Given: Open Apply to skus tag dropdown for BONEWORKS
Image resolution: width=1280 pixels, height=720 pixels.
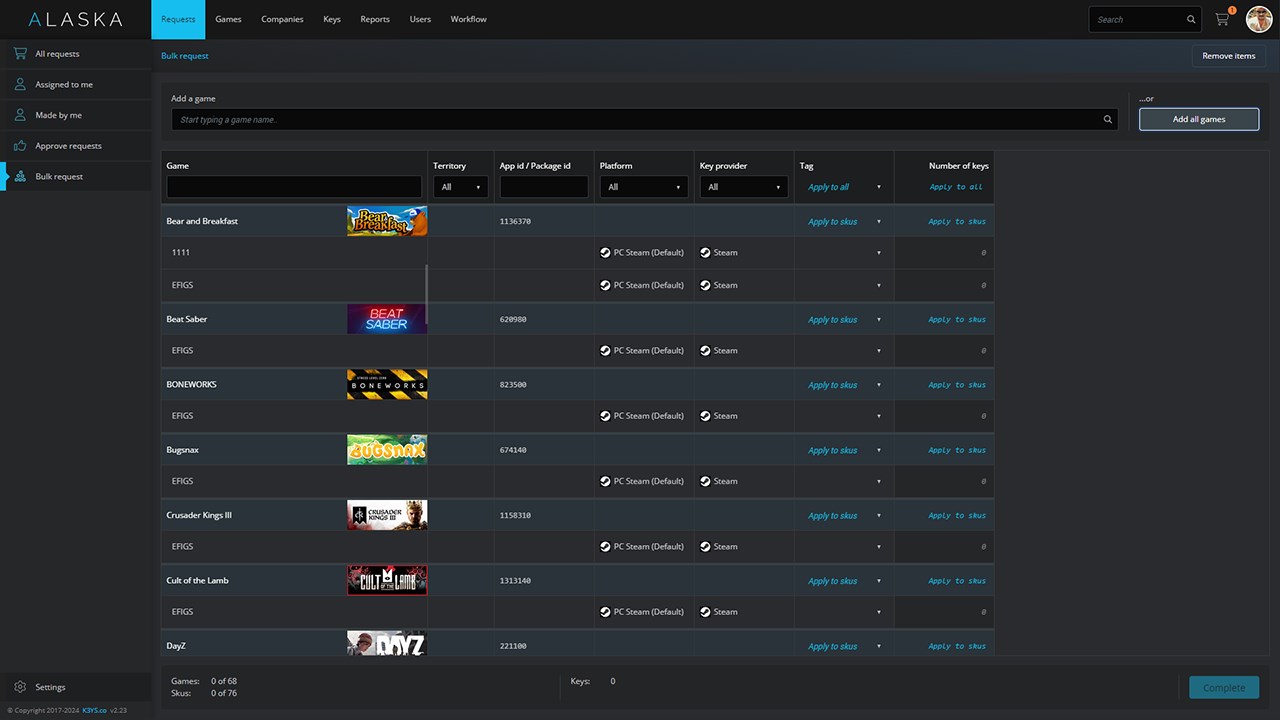Looking at the screenshot, I should [x=844, y=385].
